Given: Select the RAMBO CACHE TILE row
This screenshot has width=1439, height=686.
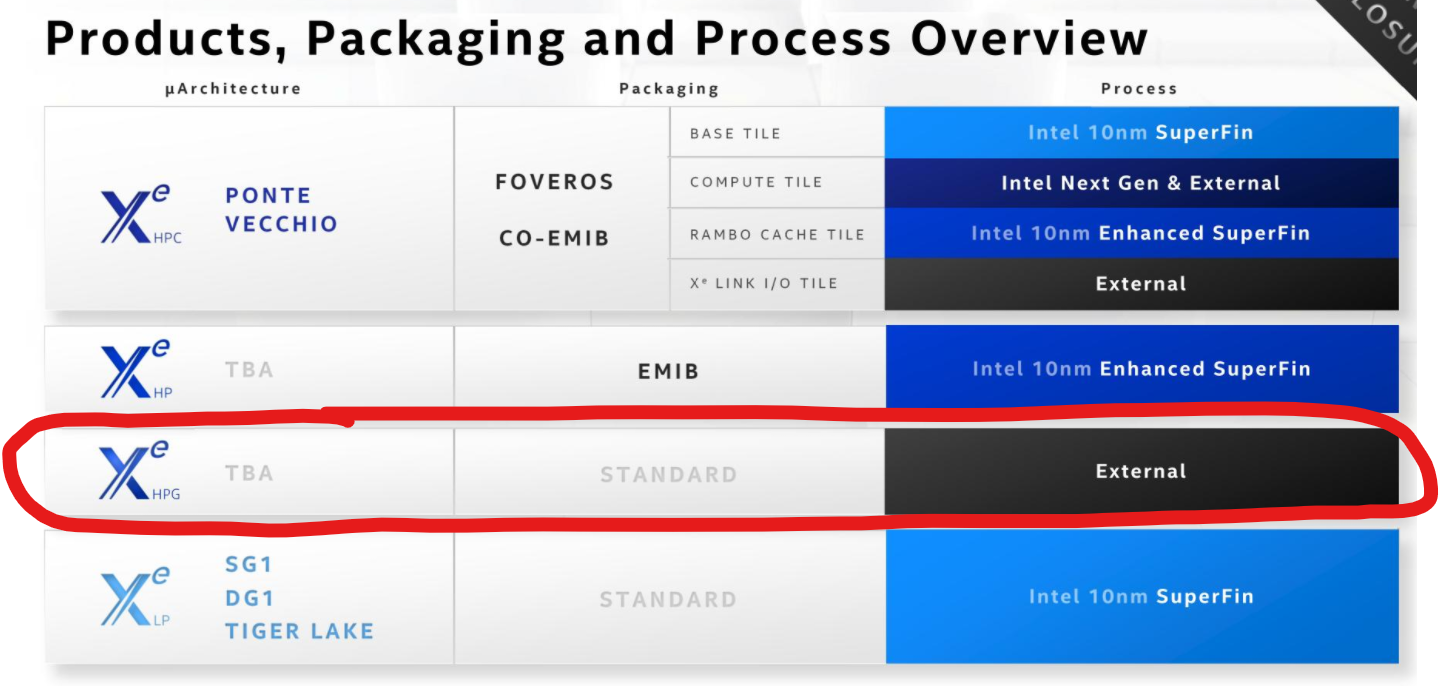Looking at the screenshot, I should point(777,234).
